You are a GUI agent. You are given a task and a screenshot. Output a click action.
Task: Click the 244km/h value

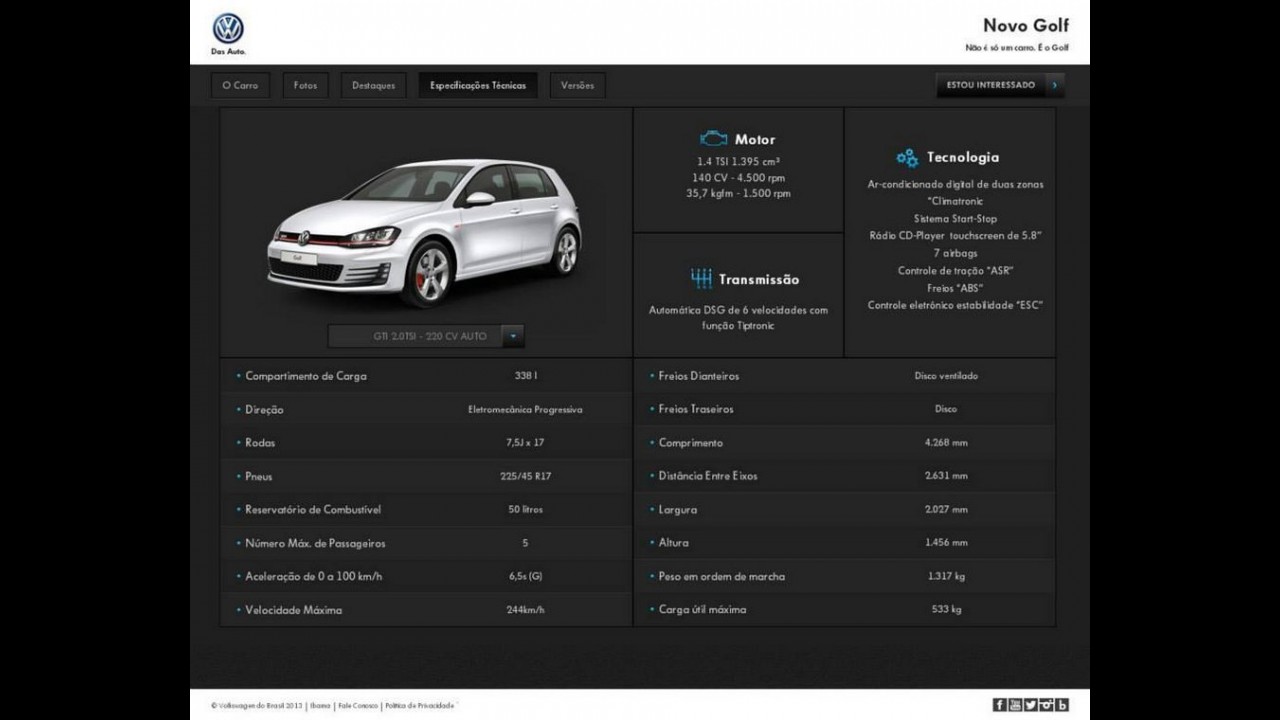point(525,610)
